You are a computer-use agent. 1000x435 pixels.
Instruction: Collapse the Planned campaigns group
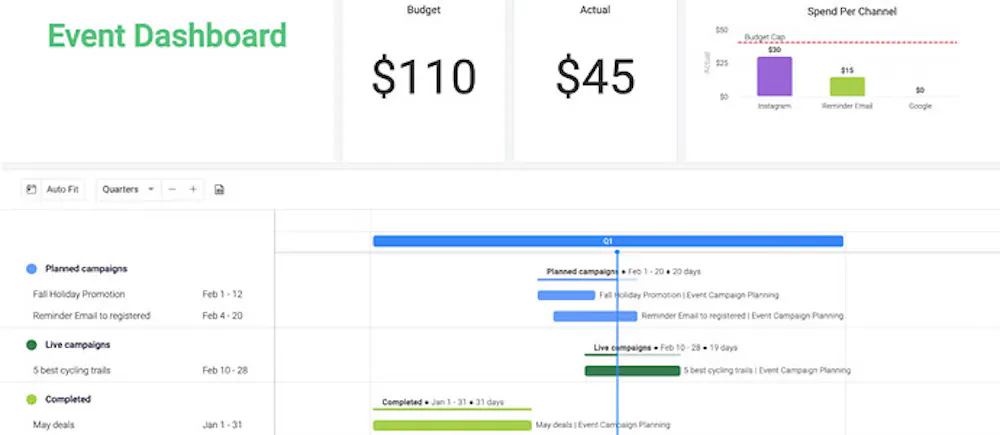(x=86, y=269)
